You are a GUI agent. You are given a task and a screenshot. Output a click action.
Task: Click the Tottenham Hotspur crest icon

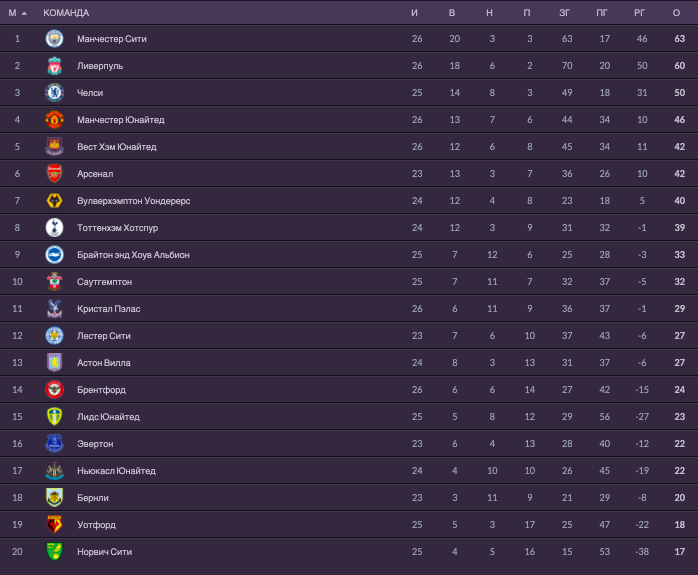[54, 228]
